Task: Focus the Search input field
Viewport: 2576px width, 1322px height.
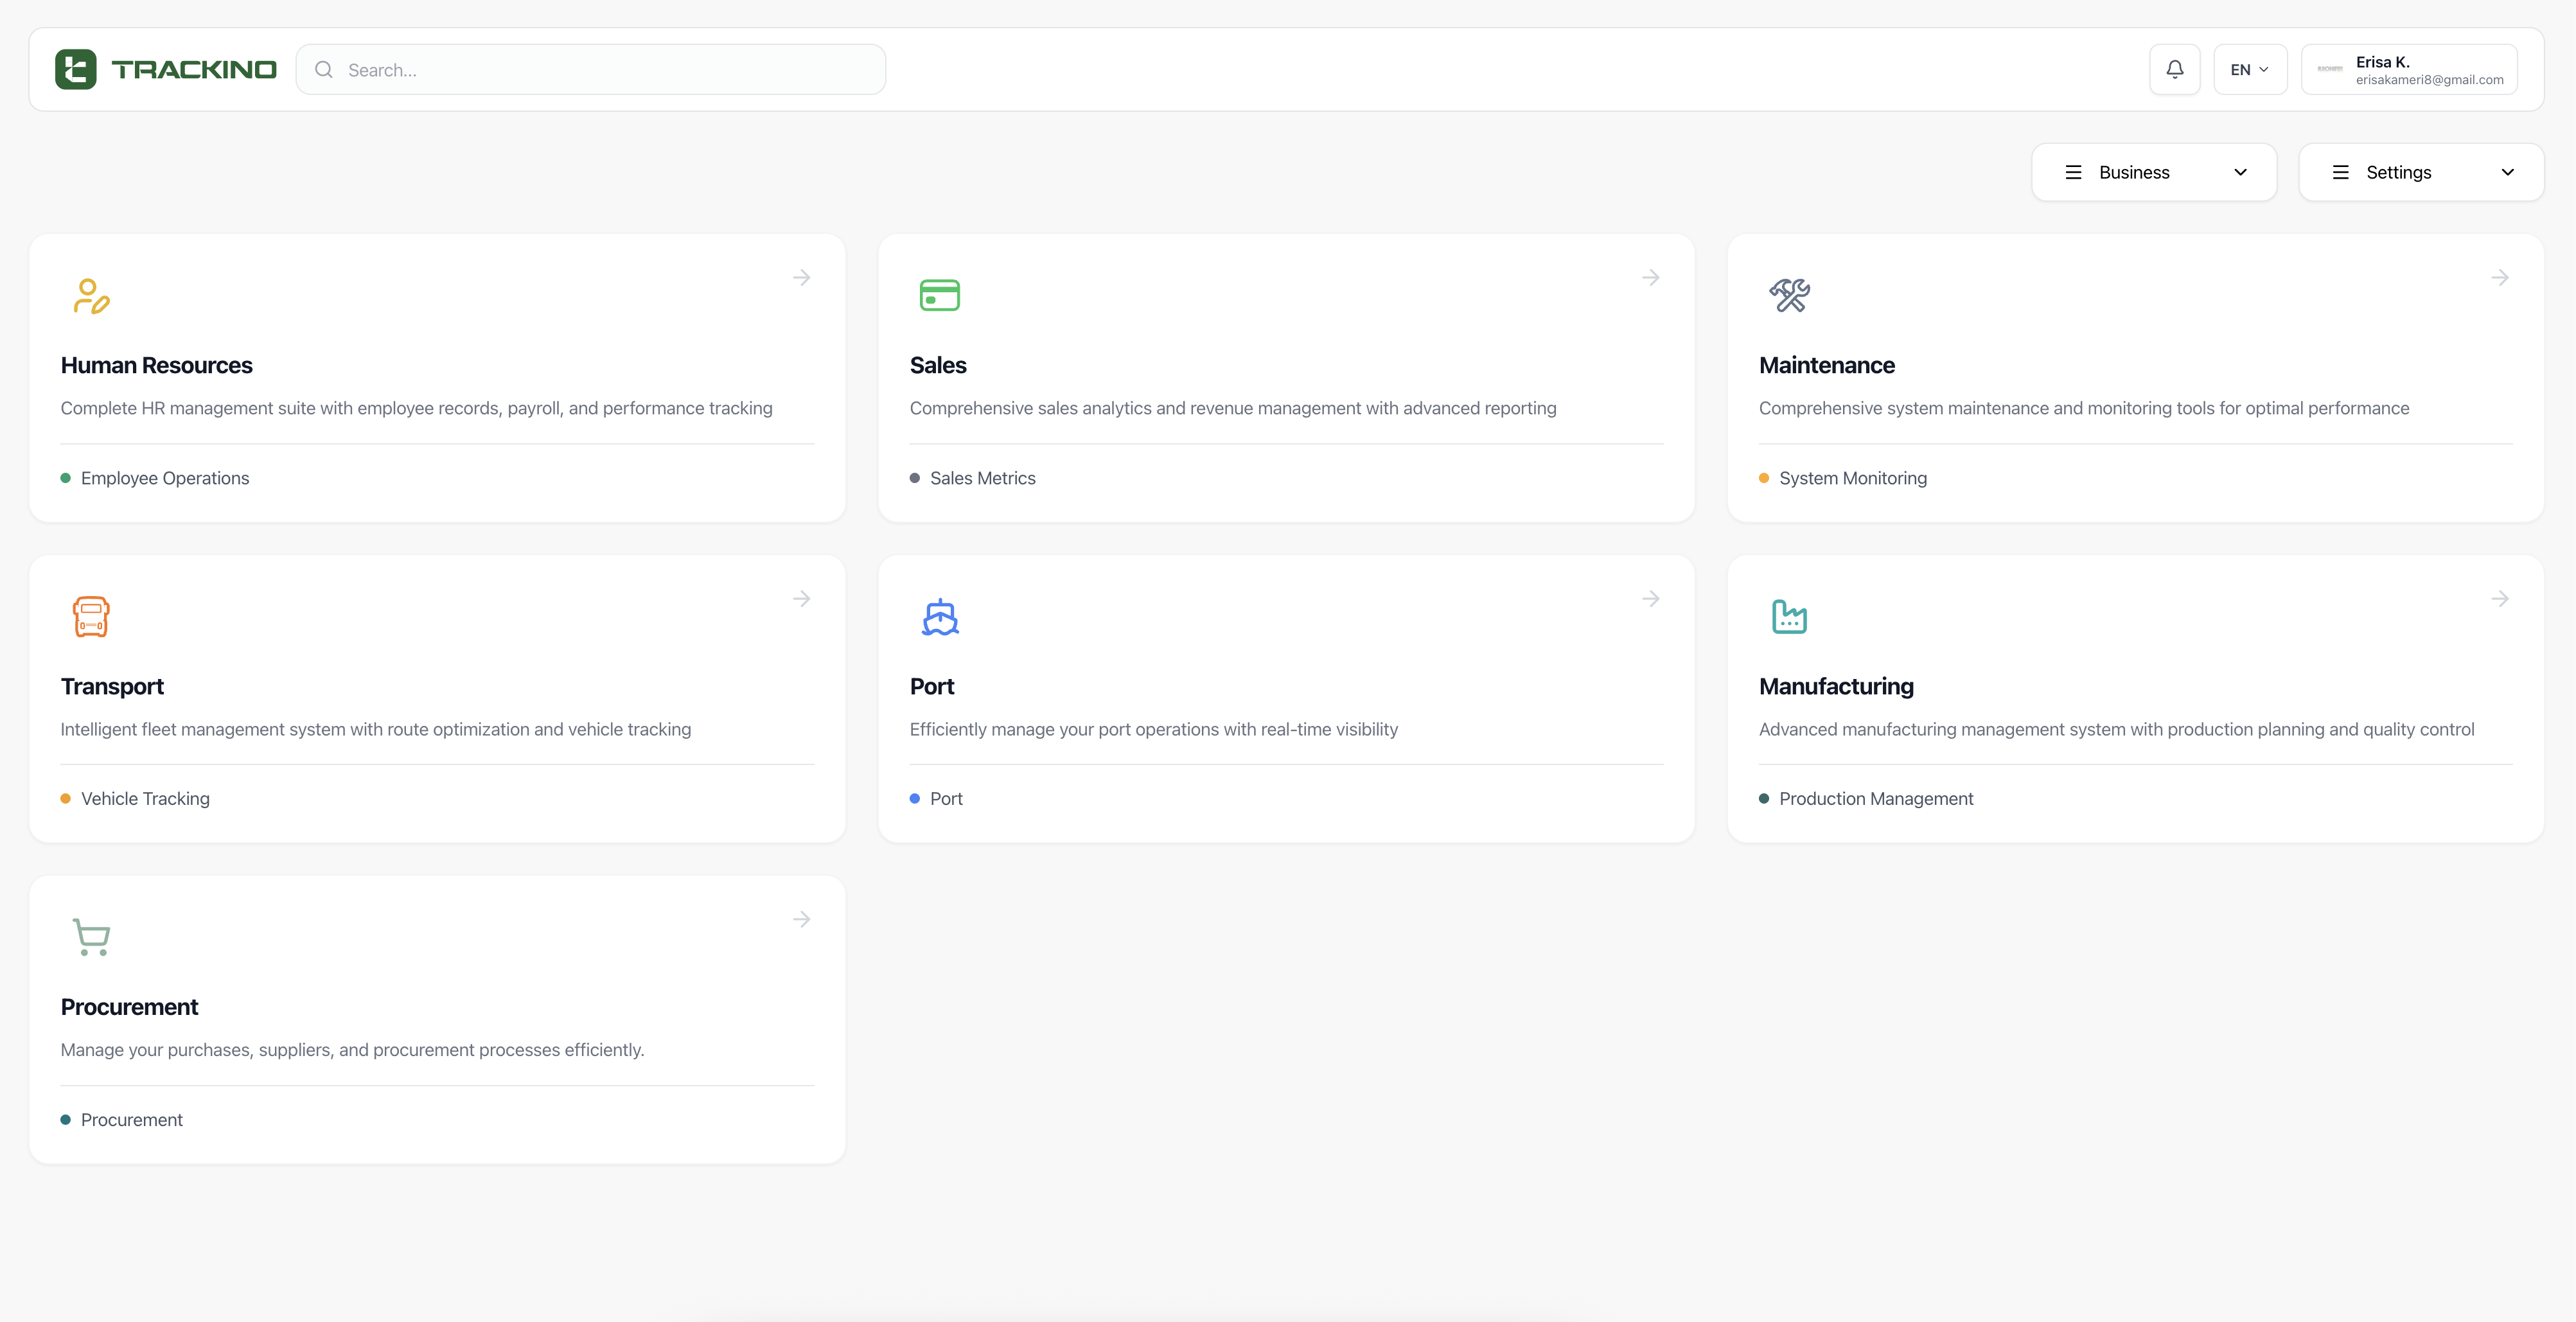Action: point(591,70)
